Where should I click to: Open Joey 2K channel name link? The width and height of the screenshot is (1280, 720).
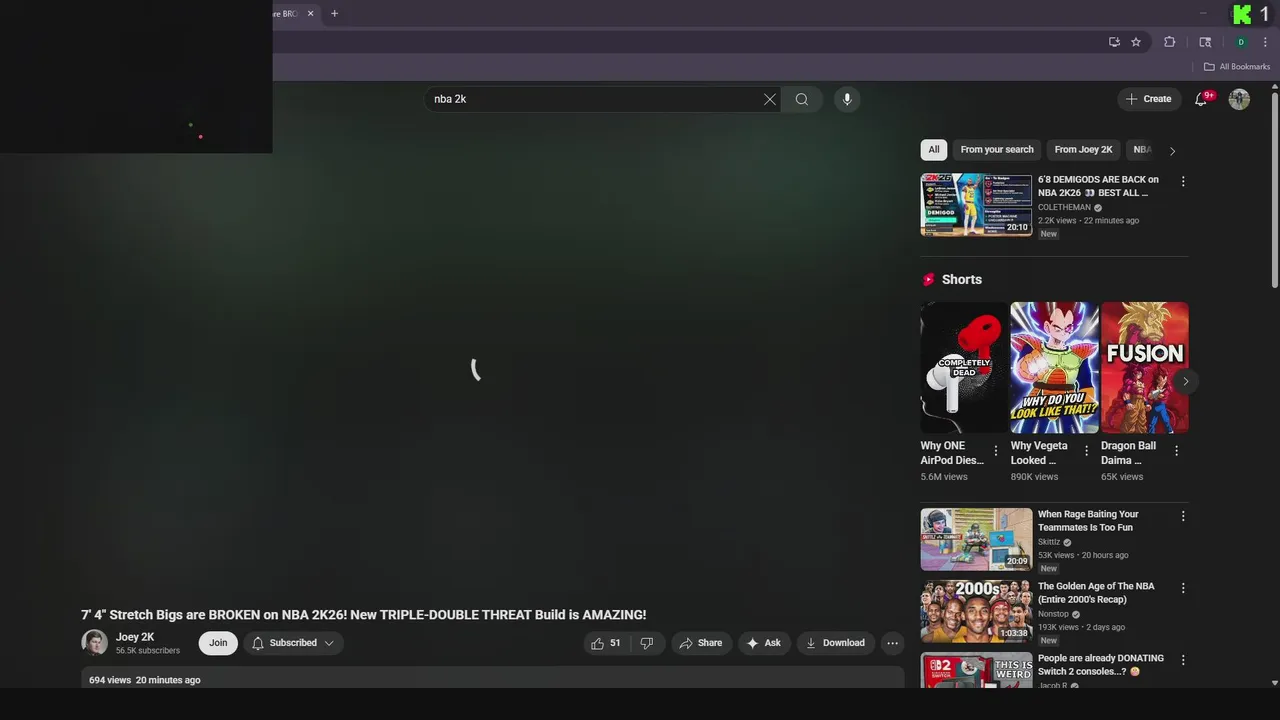coord(135,637)
